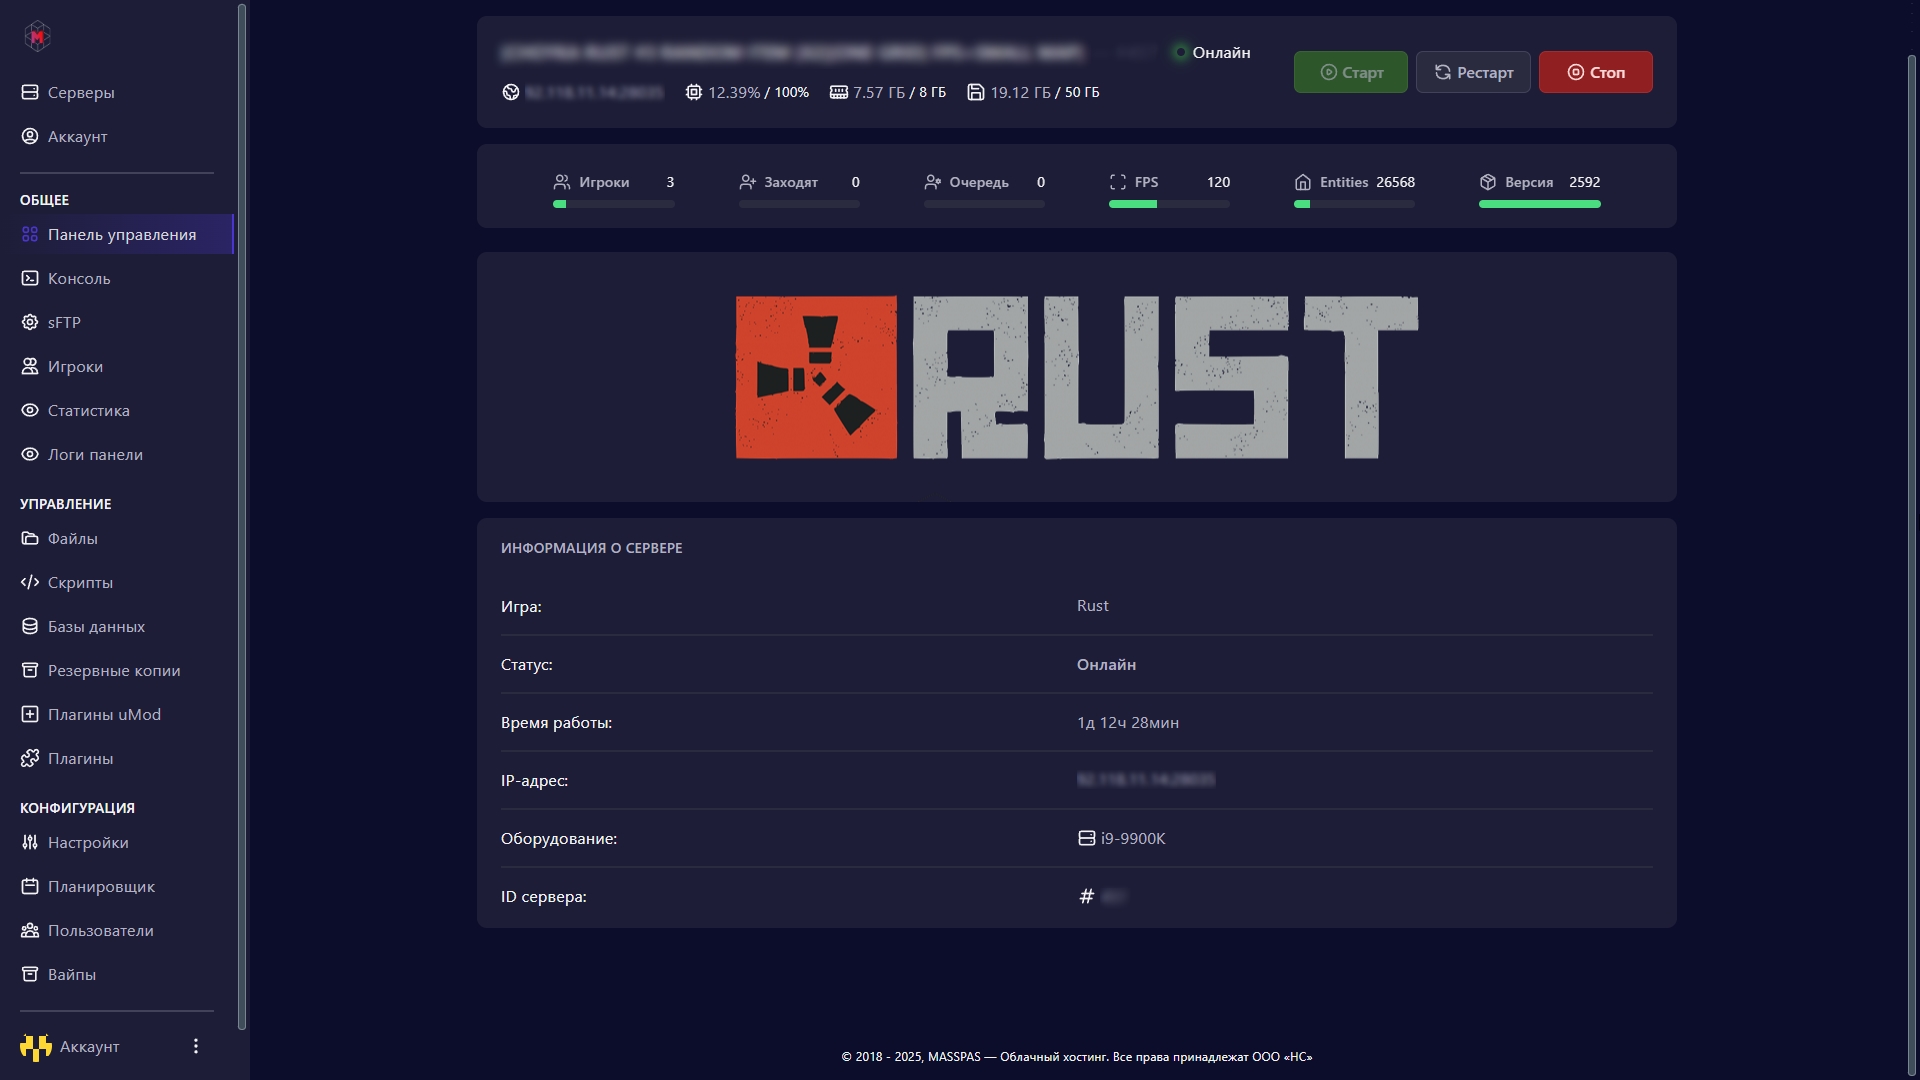
Task: Stop the server with Стоп button
Action: (x=1595, y=71)
